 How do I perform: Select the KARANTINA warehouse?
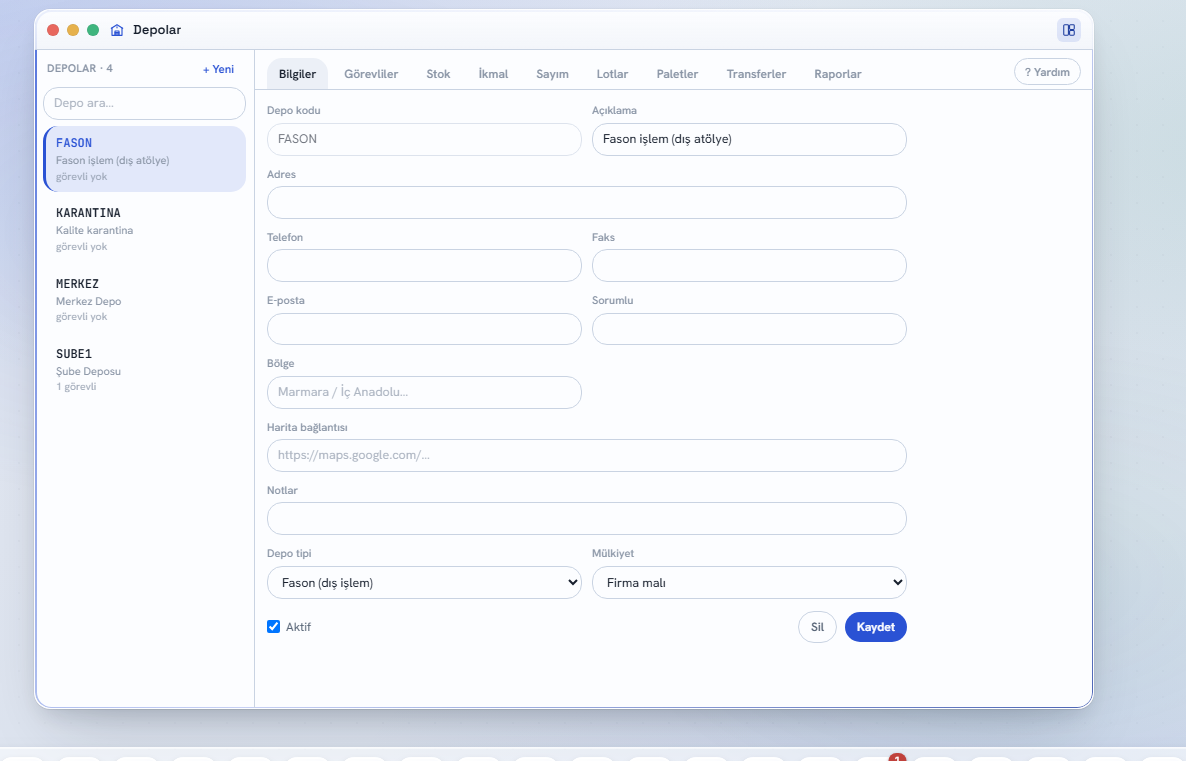[x=144, y=229]
